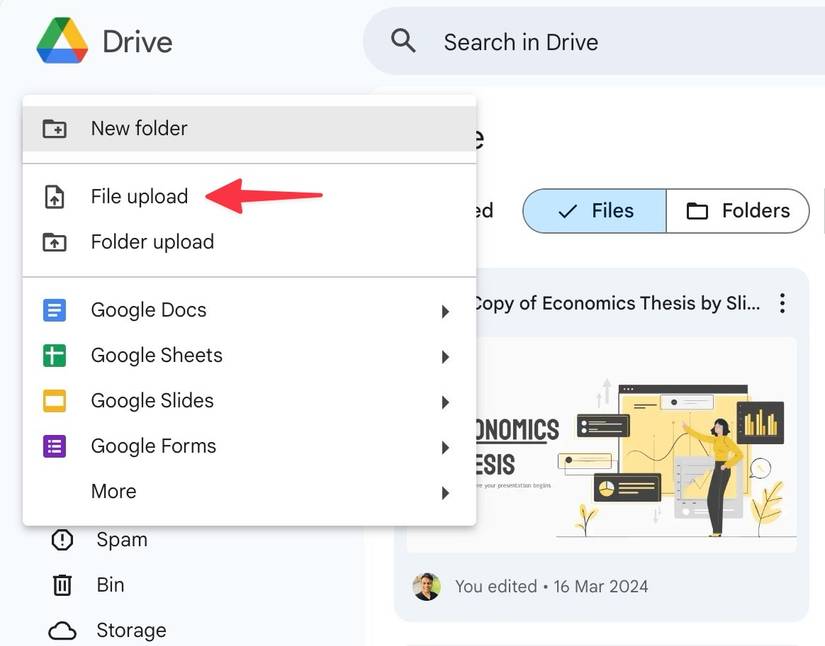Click the Google Forms purple icon
The image size is (825, 646).
tap(54, 446)
